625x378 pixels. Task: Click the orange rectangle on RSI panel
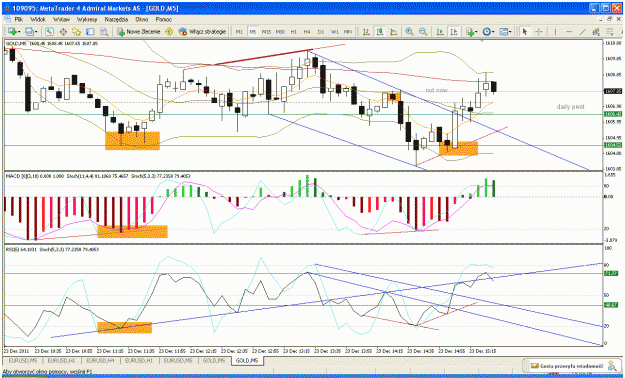click(x=125, y=327)
